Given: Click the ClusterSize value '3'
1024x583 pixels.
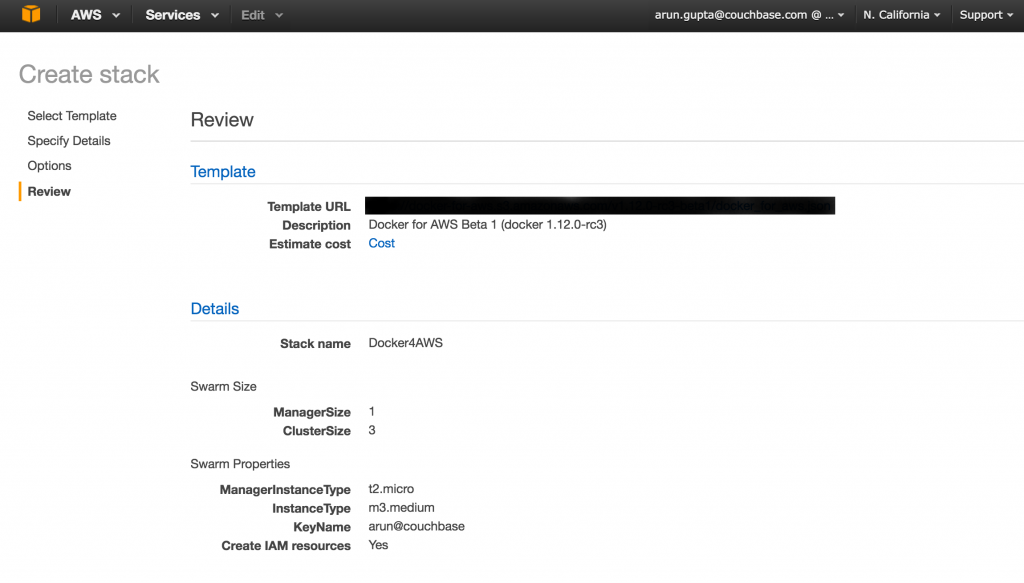Looking at the screenshot, I should 372,430.
